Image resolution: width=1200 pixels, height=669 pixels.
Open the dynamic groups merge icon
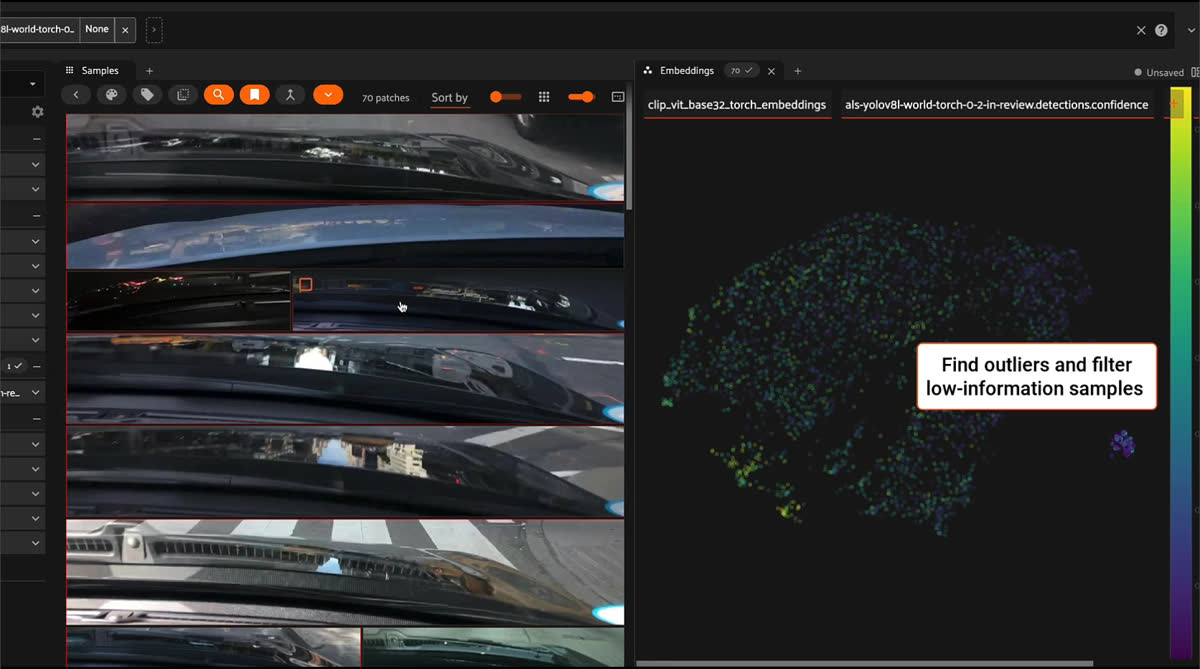pos(290,95)
